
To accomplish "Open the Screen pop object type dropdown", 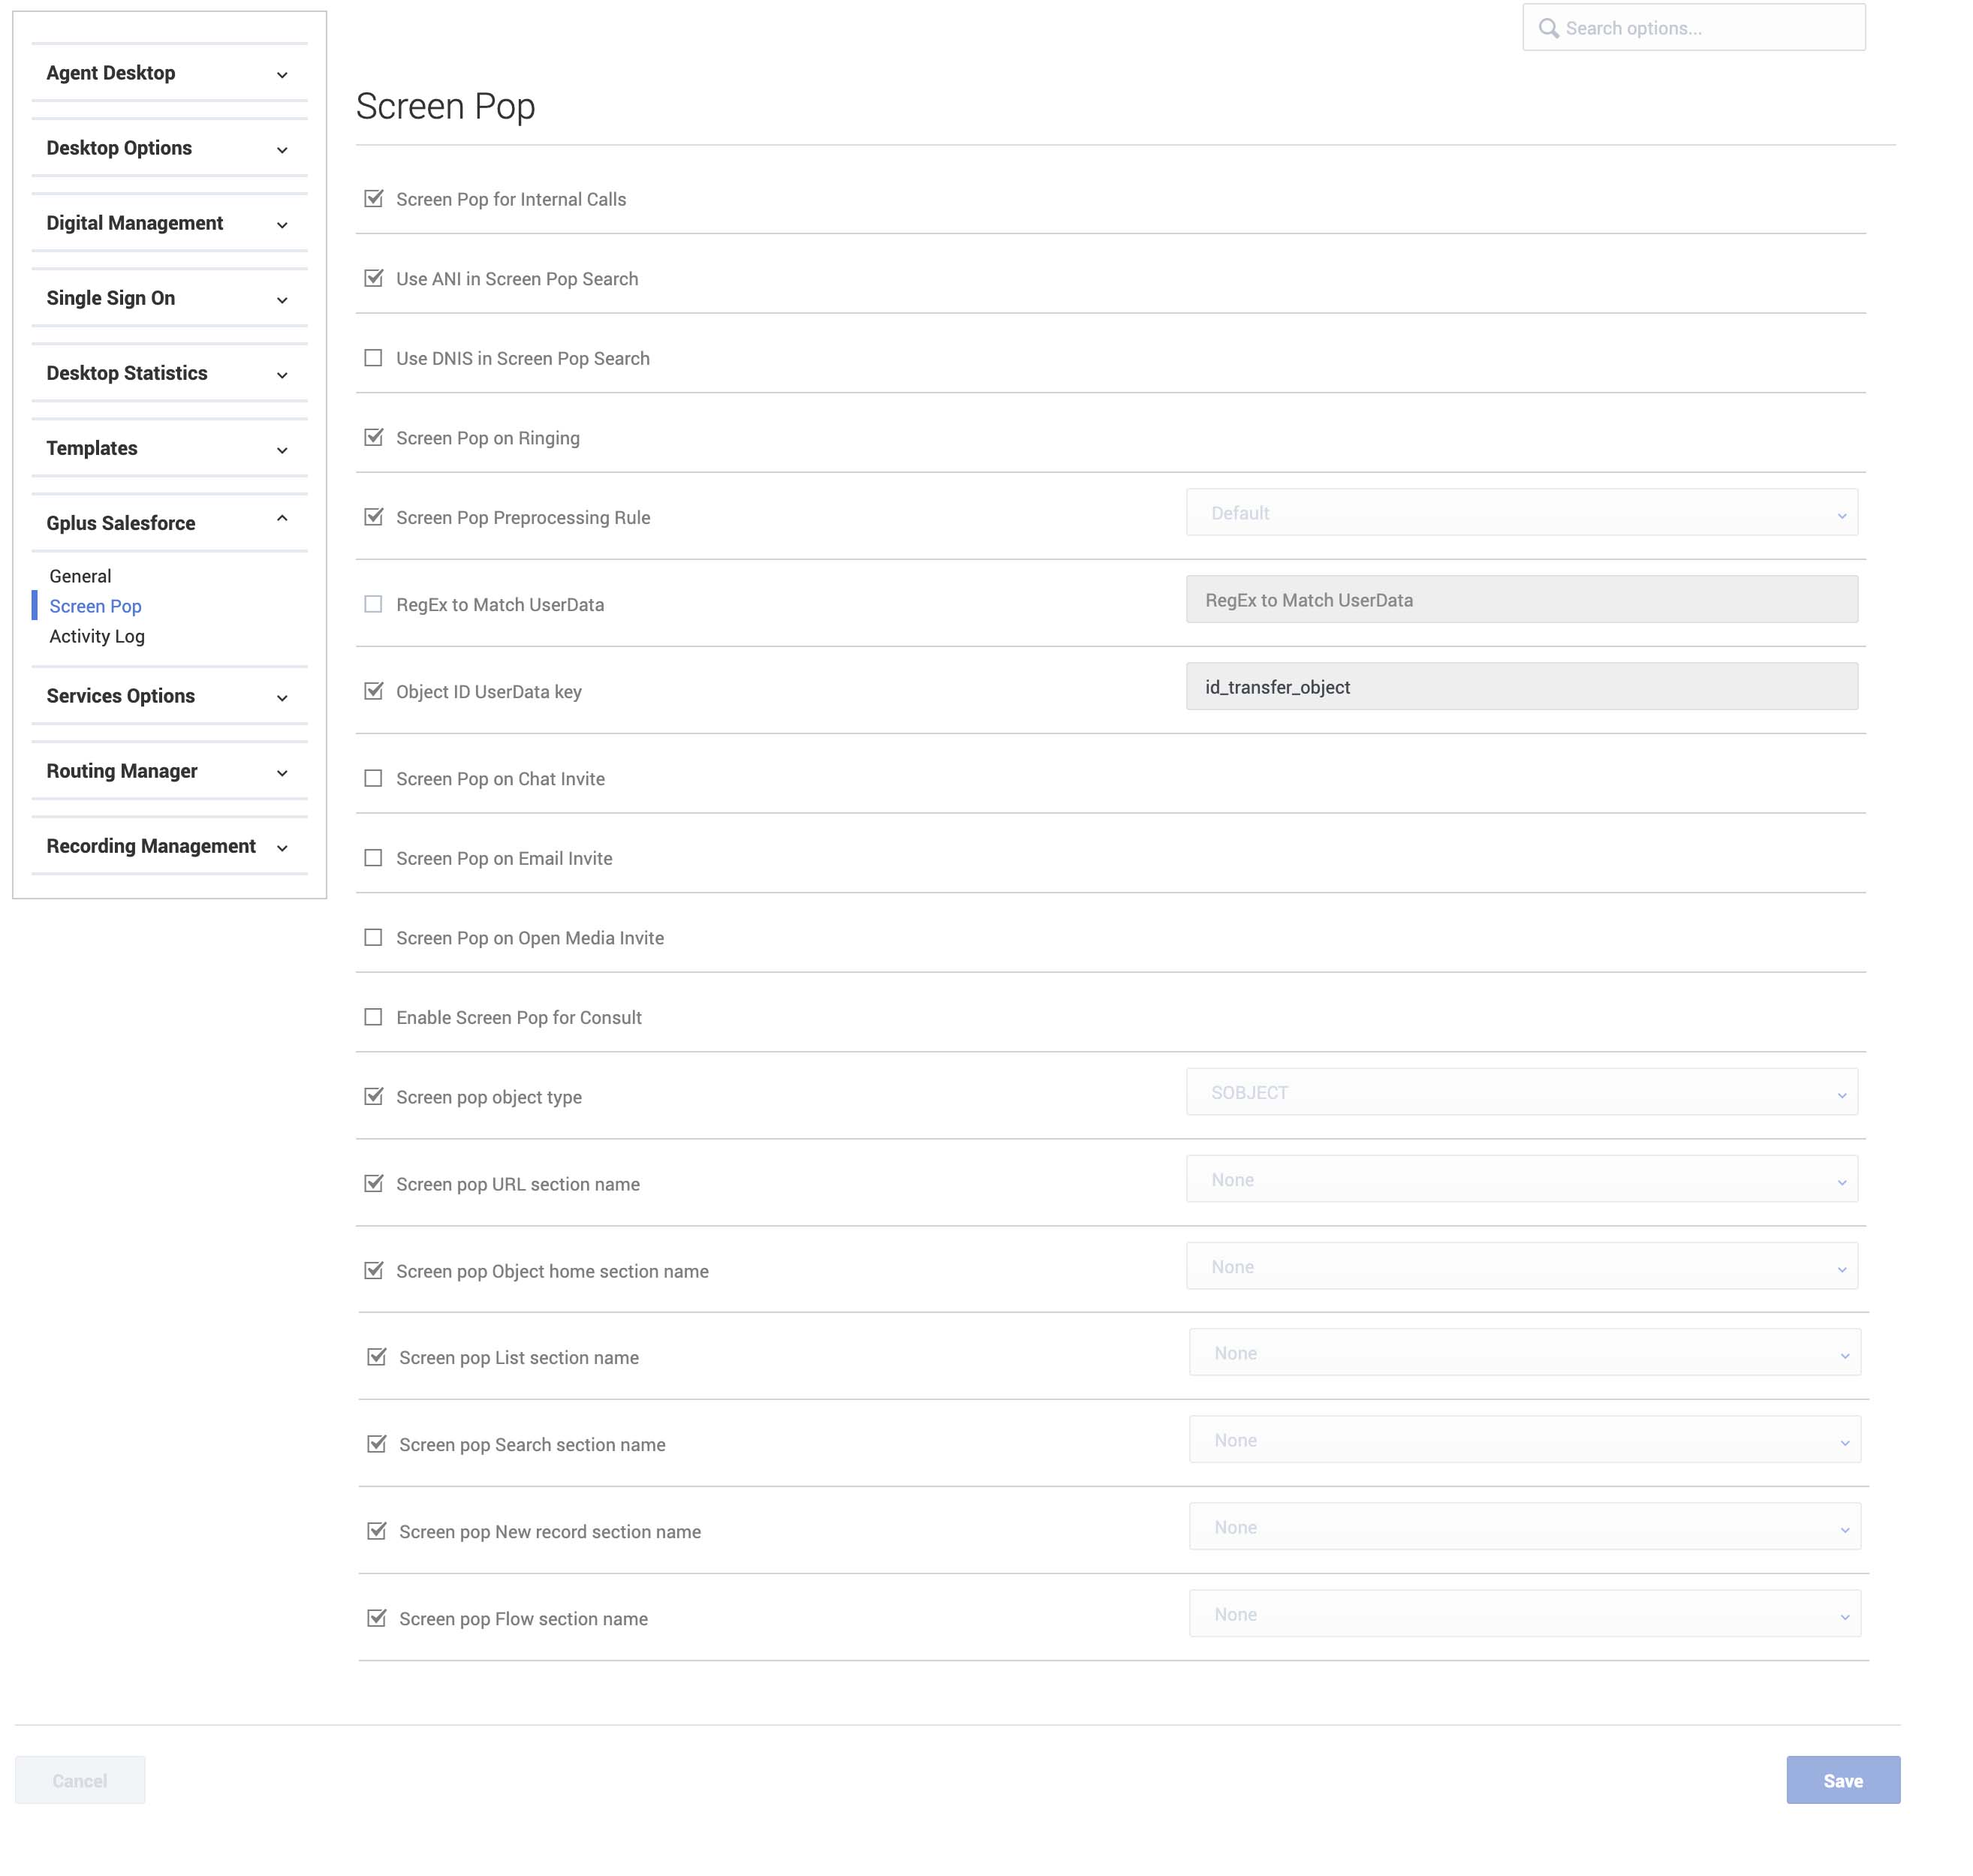I will coord(1521,1092).
